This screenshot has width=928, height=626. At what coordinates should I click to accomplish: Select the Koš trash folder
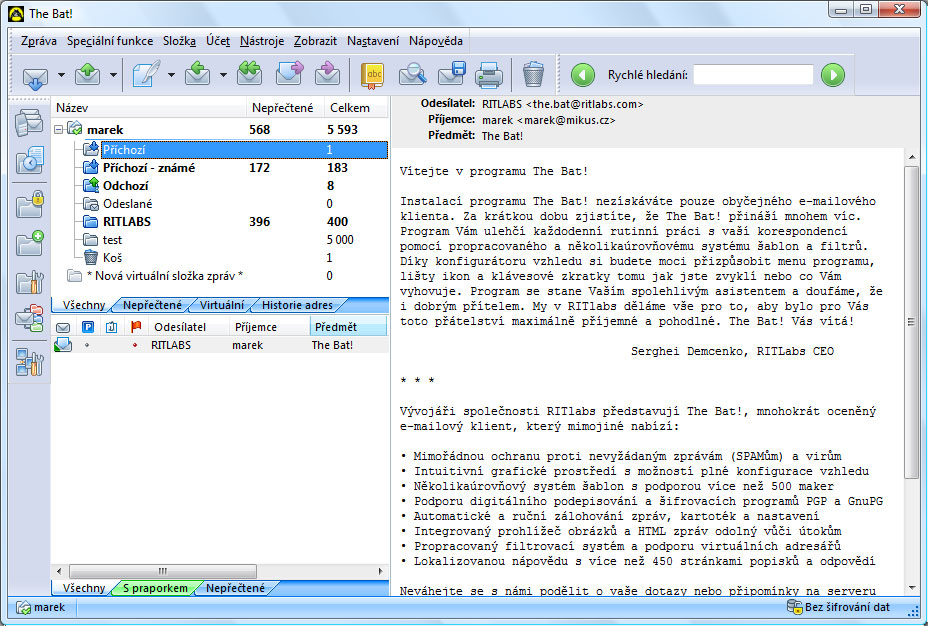pos(112,258)
